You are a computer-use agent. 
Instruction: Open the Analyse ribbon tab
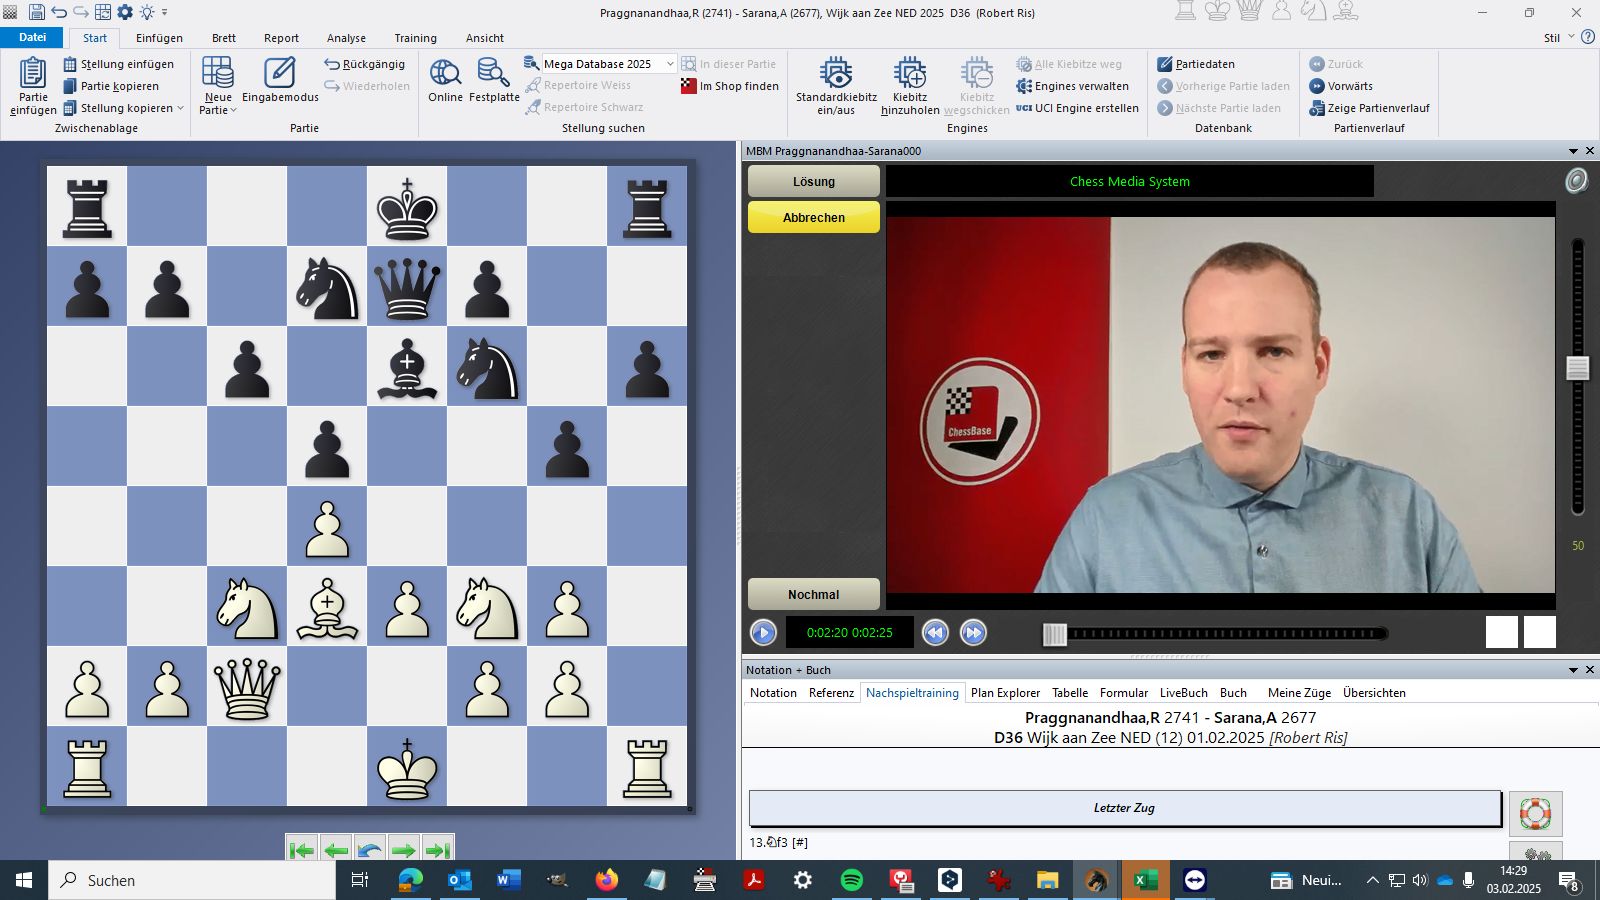tap(346, 38)
